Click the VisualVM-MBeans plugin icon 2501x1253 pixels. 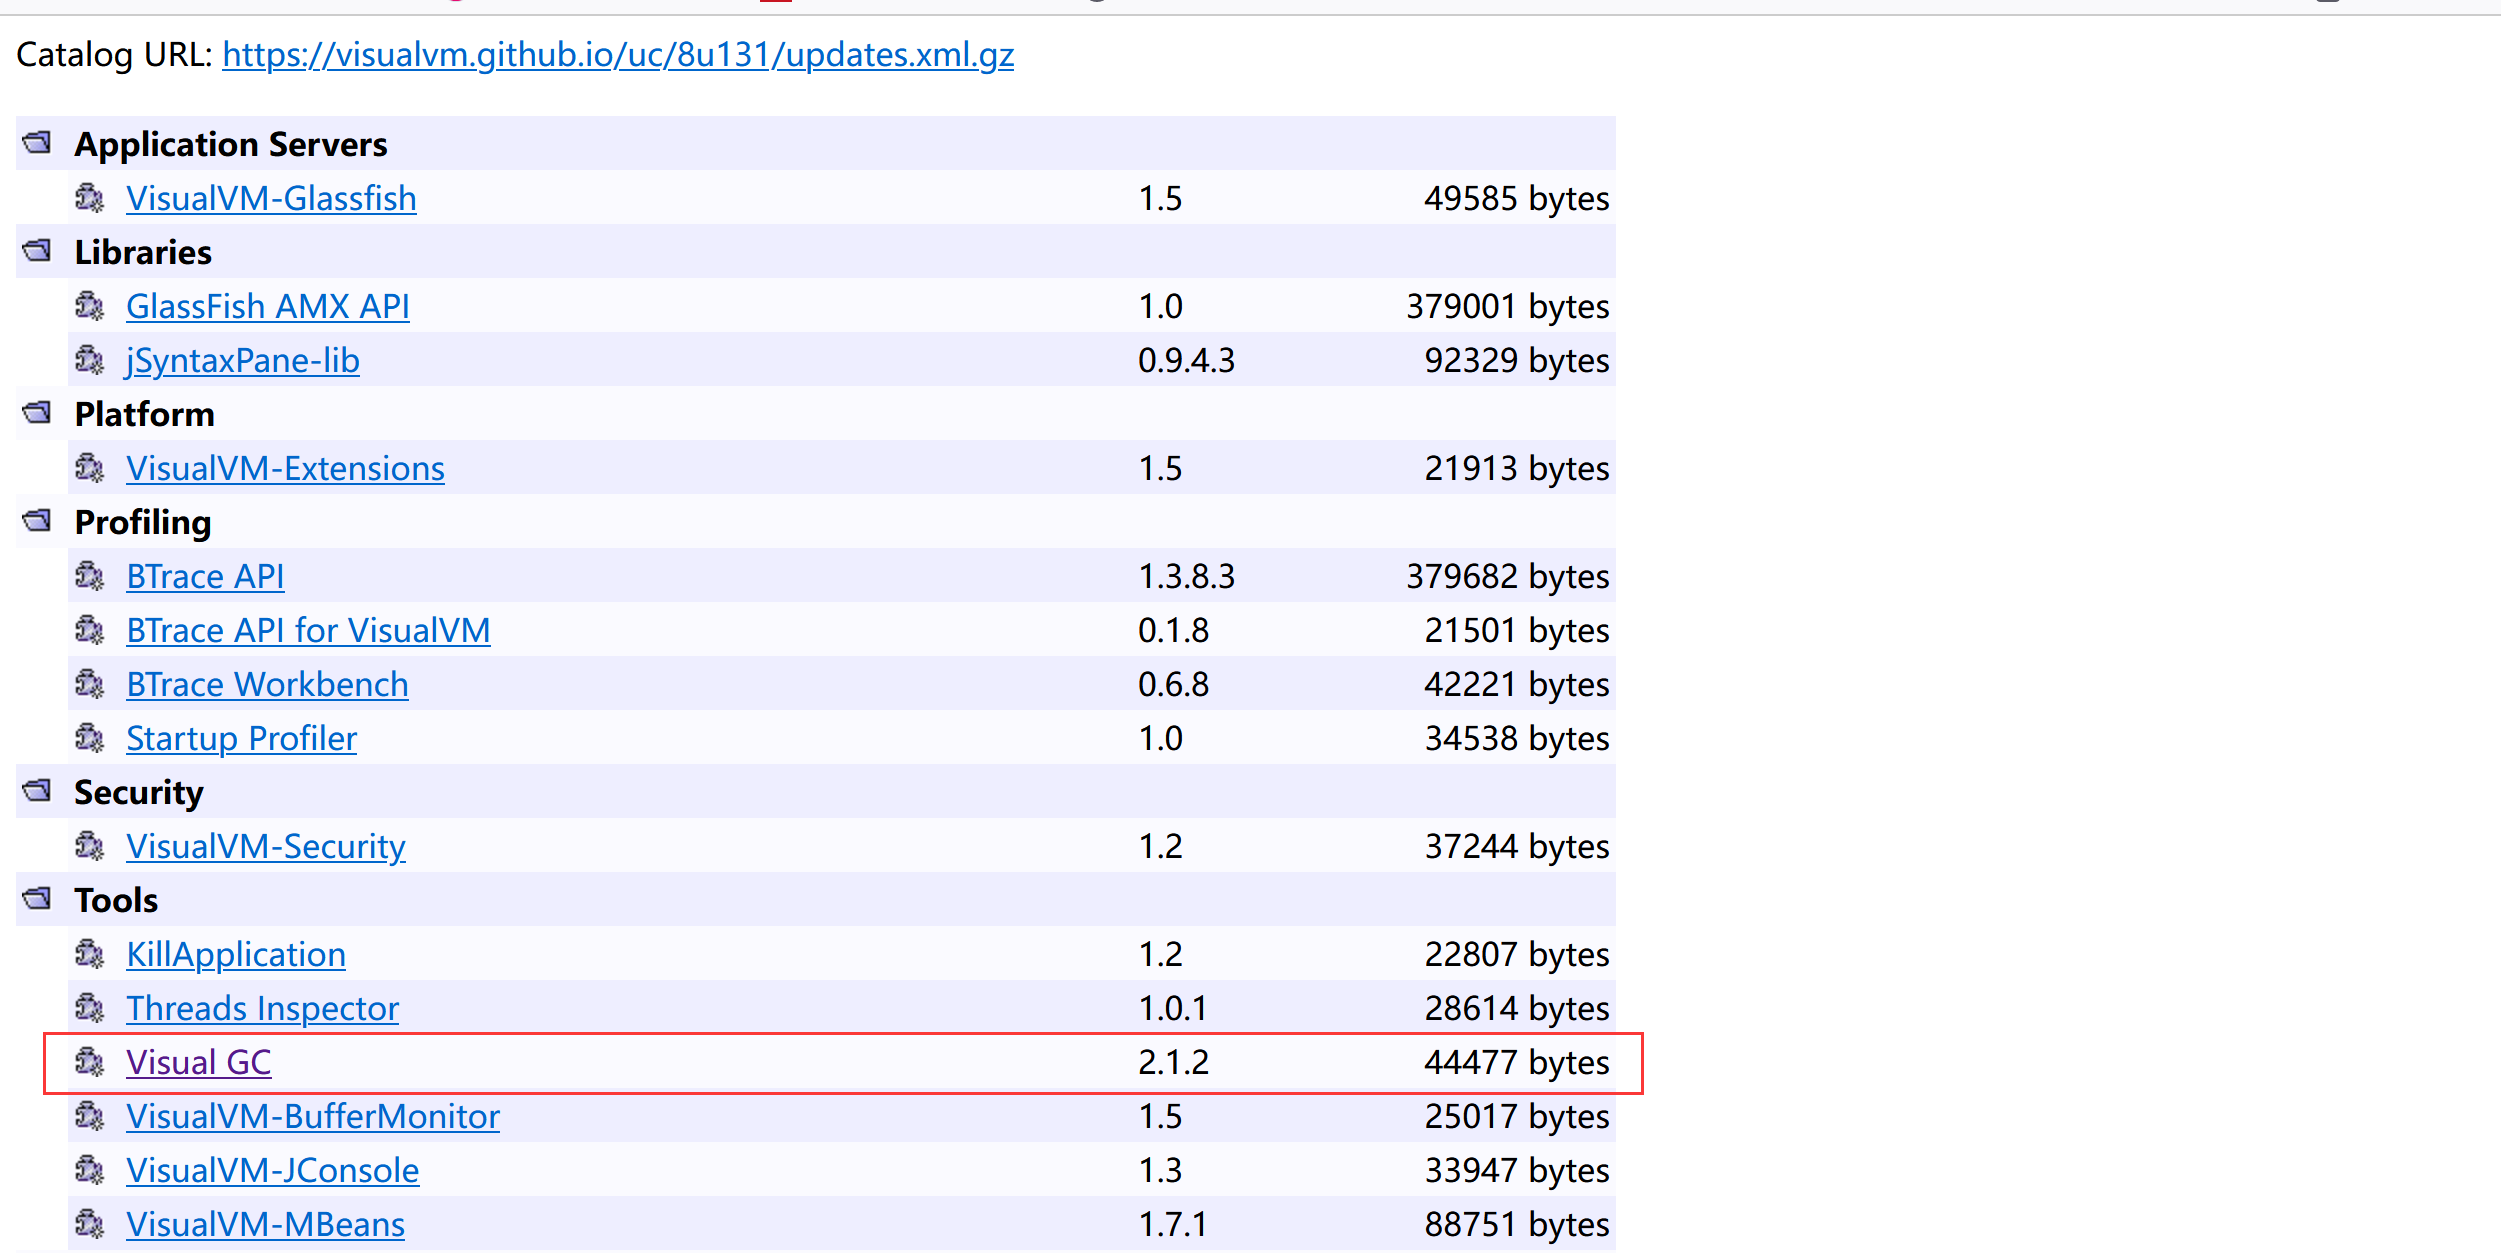point(91,1224)
